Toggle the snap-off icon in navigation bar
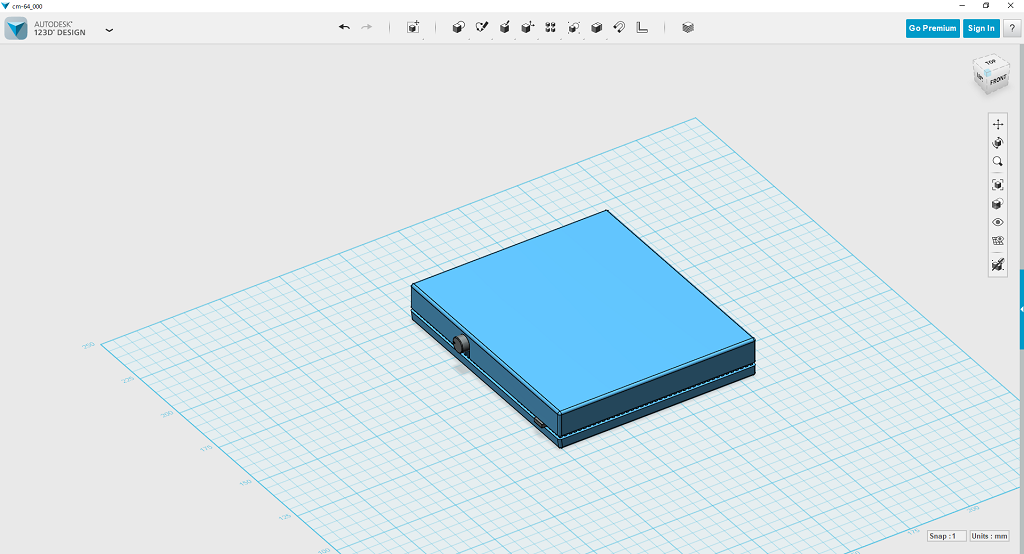This screenshot has height=554, width=1024. [997, 264]
